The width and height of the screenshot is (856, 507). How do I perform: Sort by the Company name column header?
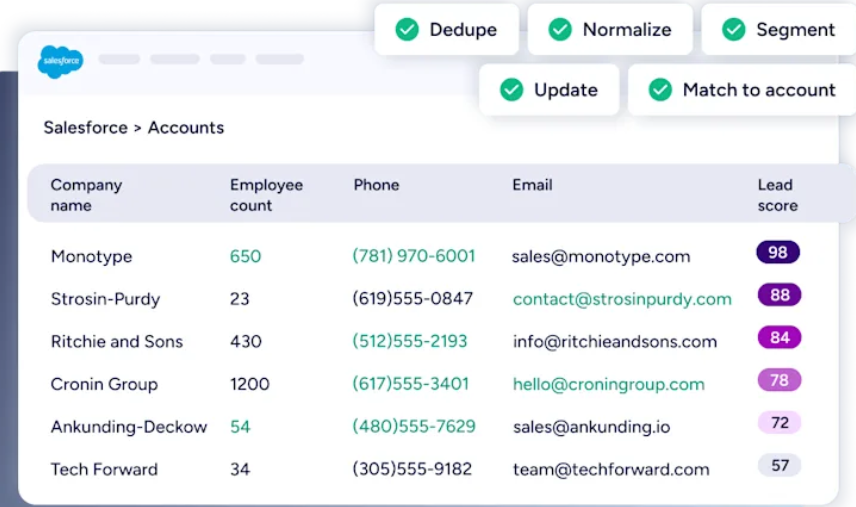pyautogui.click(x=86, y=195)
